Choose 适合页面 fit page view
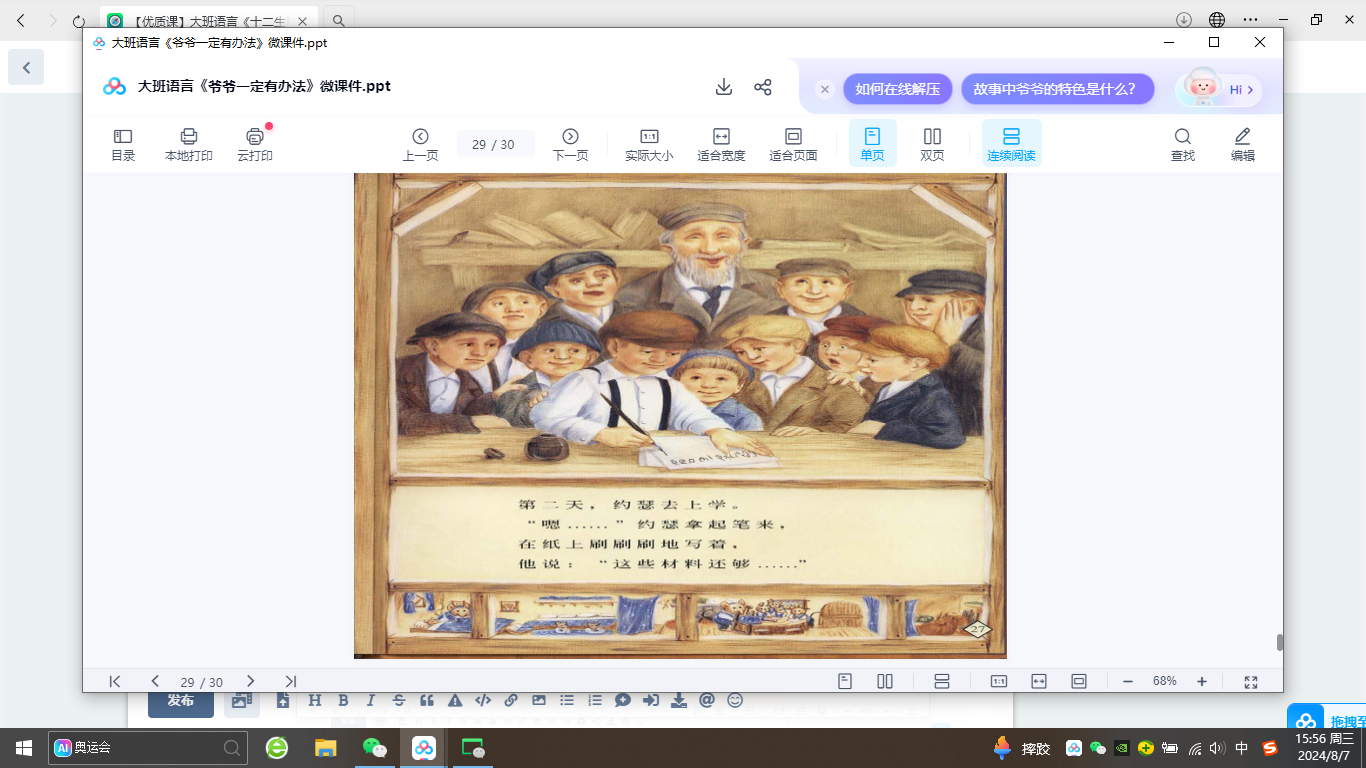 (793, 144)
